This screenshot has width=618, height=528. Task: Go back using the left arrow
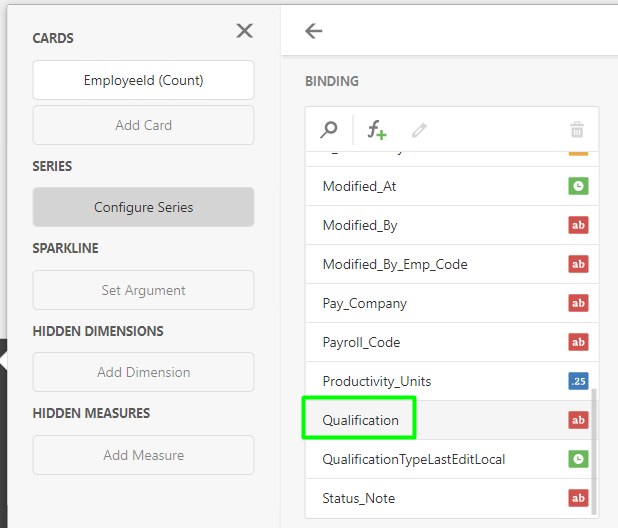pyautogui.click(x=314, y=31)
